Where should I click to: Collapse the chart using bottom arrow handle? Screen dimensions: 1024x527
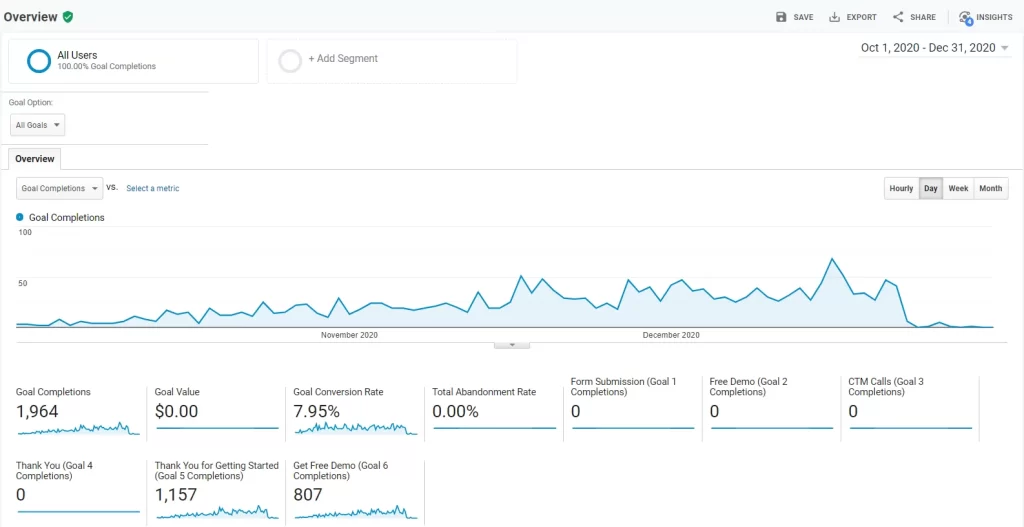(512, 345)
